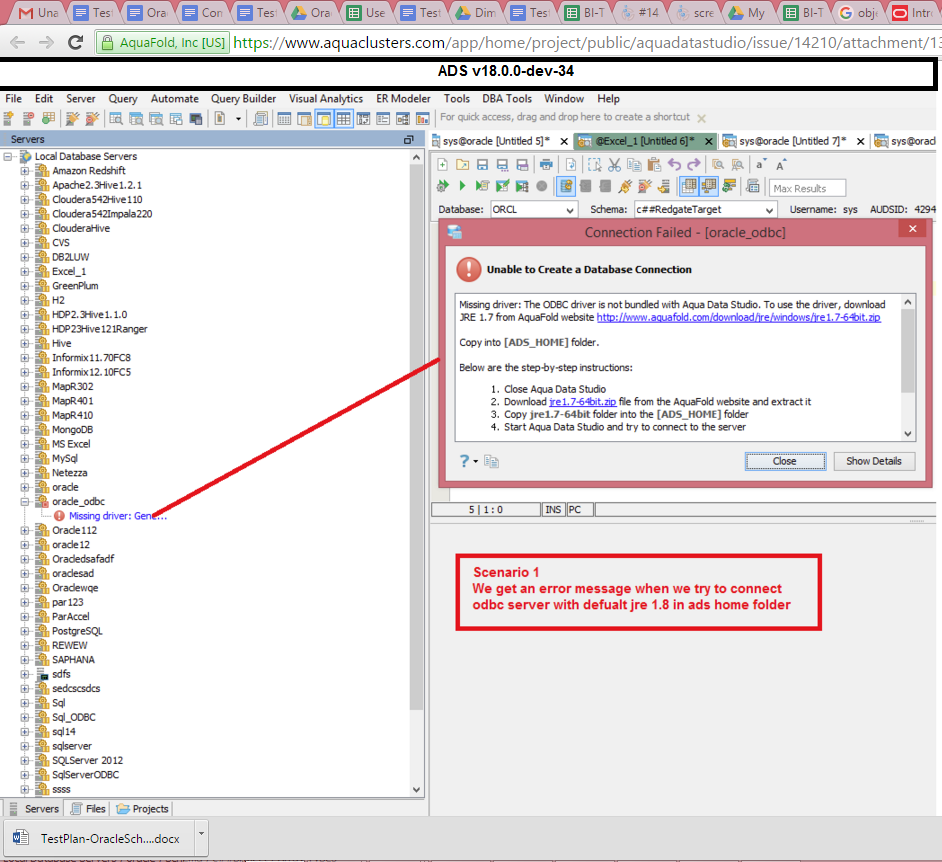Click the Cut scissors icon

614,165
